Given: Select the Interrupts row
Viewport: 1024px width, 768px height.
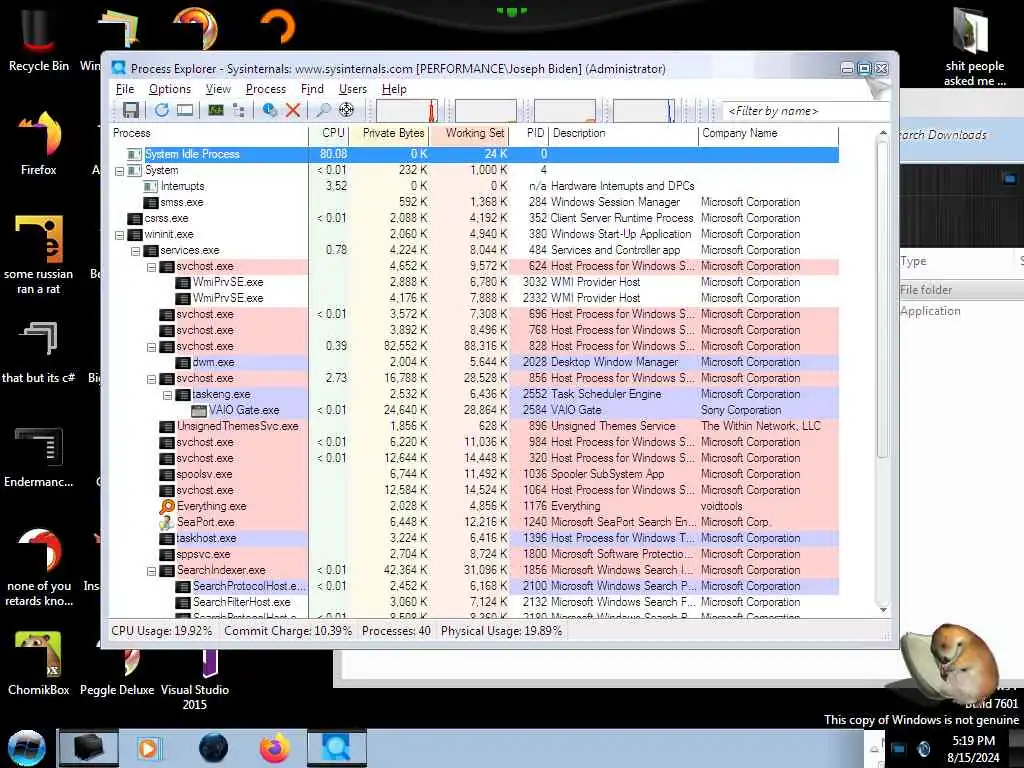Looking at the screenshot, I should coord(475,186).
